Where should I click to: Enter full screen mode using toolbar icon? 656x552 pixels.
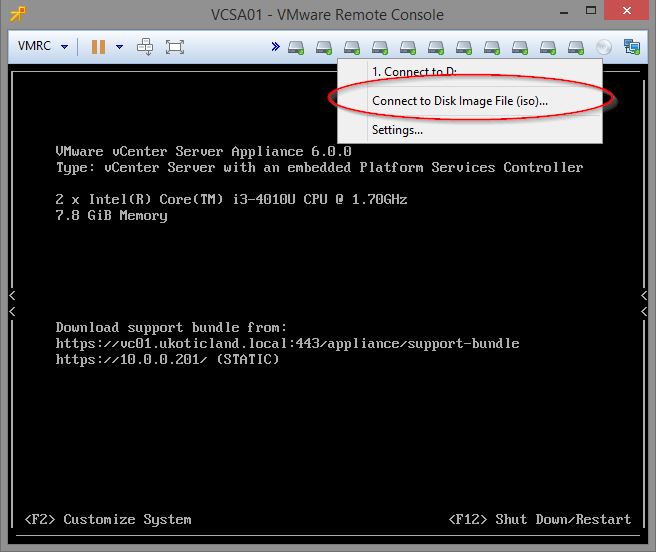[x=175, y=46]
